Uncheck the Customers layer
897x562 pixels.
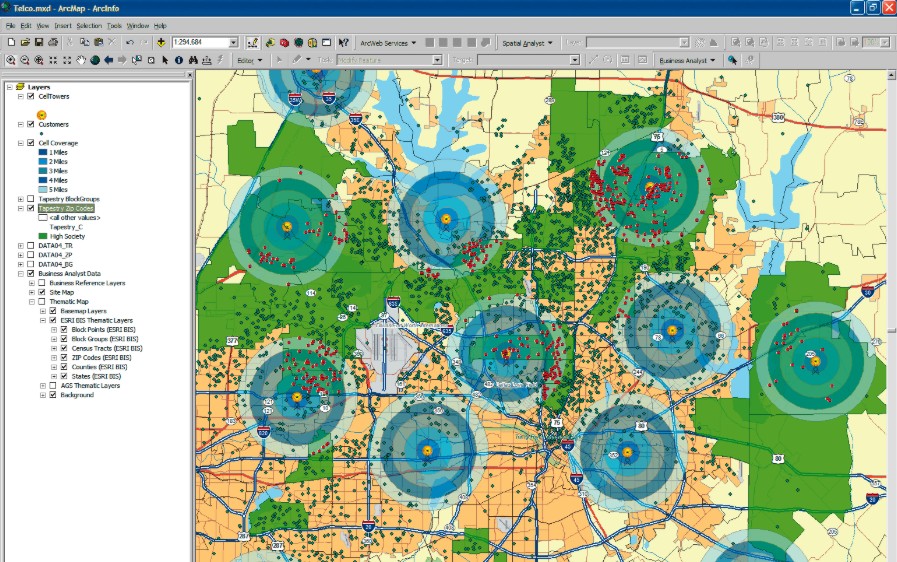[31, 124]
